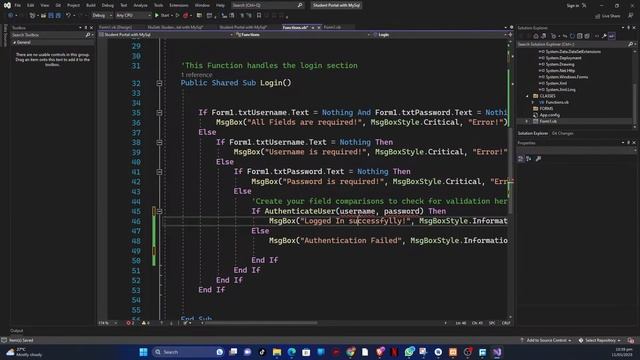The width and height of the screenshot is (640, 360).
Task: Open the Functions class navigation dropdown
Action: click(303, 35)
